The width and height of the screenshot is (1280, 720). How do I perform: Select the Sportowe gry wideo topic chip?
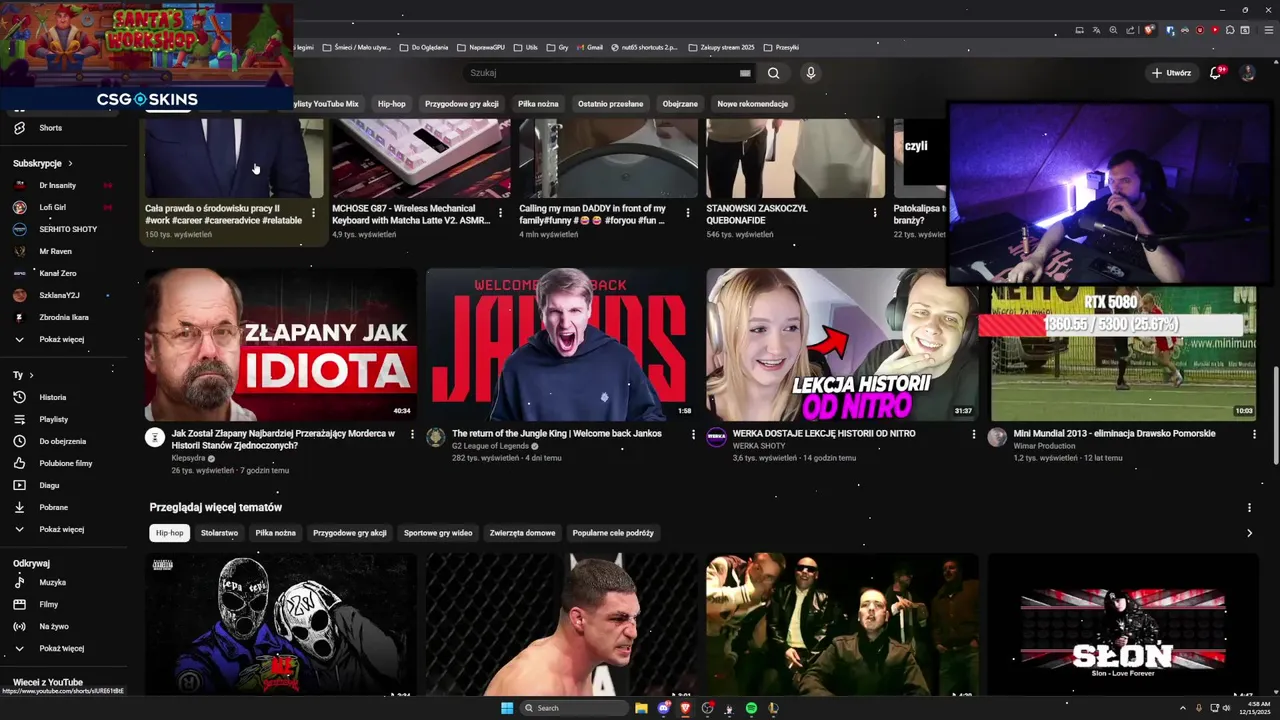[x=438, y=533]
